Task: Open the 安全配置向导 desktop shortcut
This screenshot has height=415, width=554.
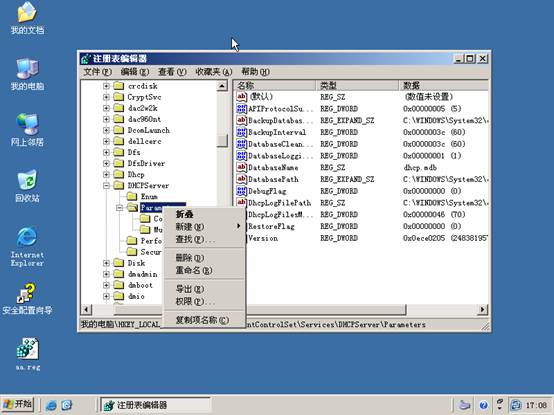Action: pos(27,298)
